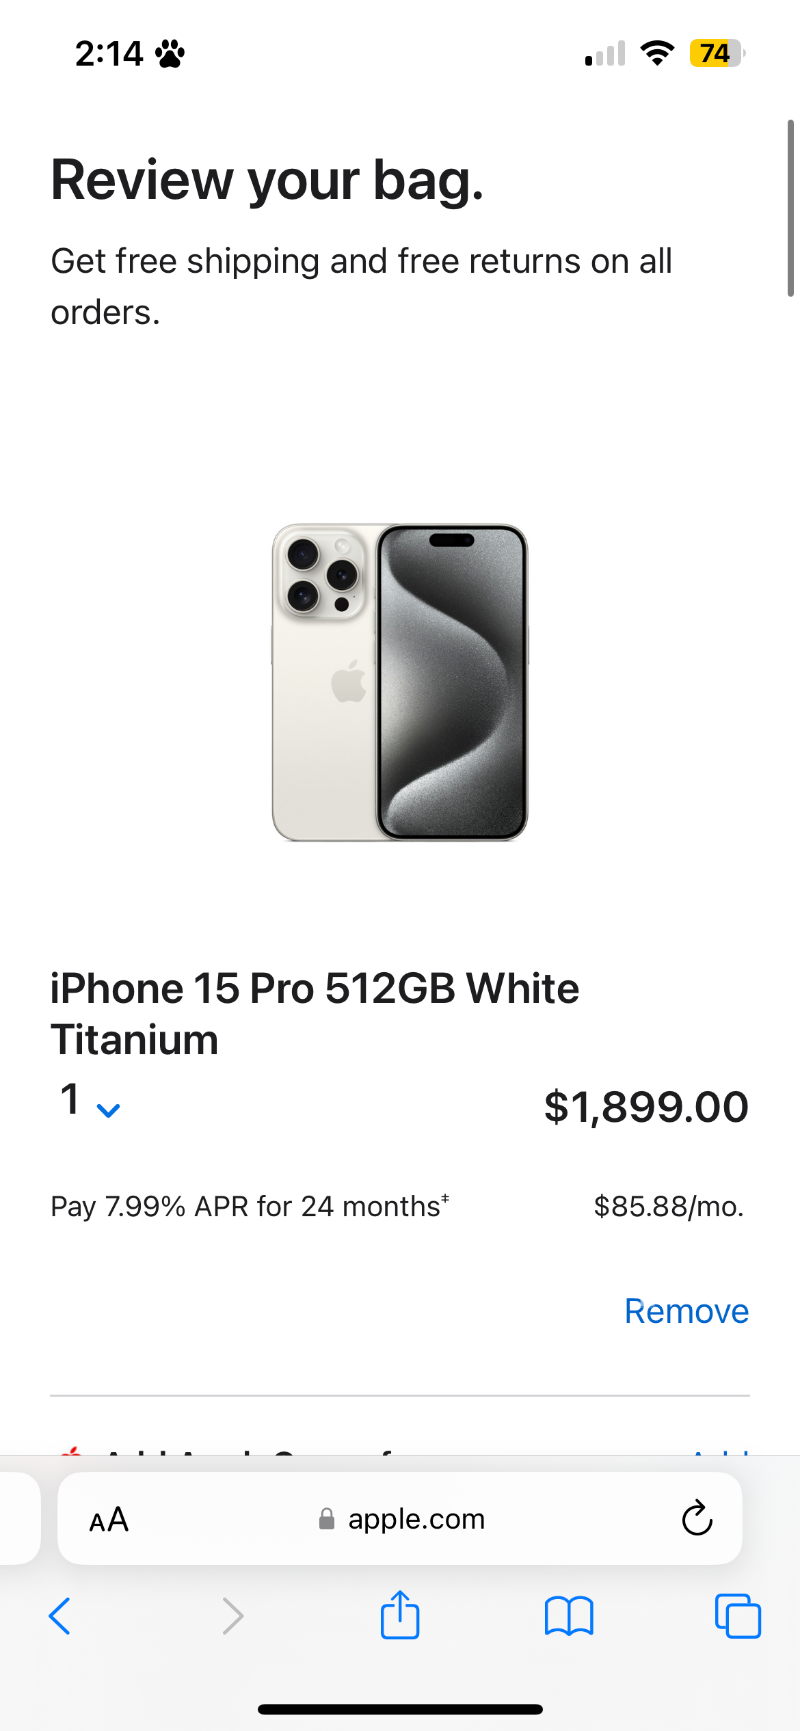Open the AA page settings menu

tap(109, 1520)
